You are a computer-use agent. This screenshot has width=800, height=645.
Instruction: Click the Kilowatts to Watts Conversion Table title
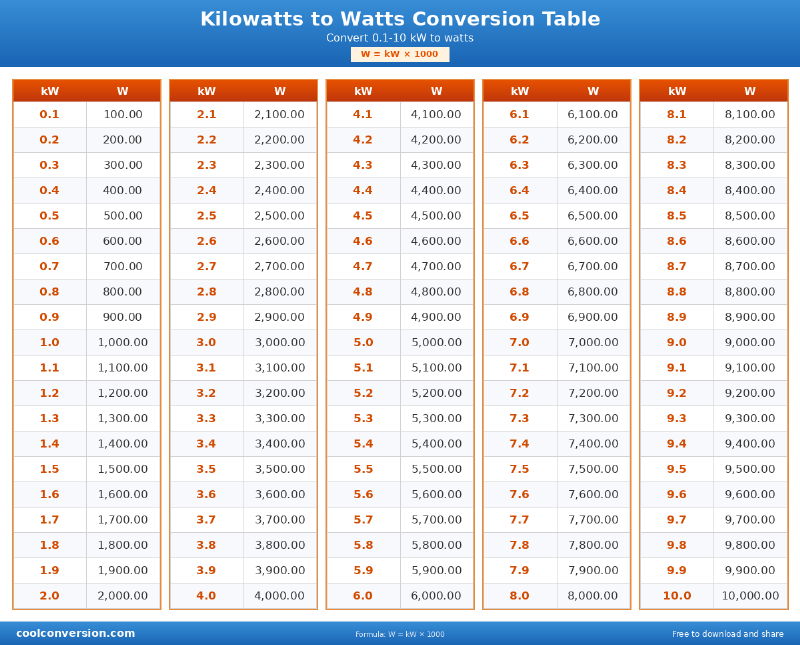click(400, 19)
